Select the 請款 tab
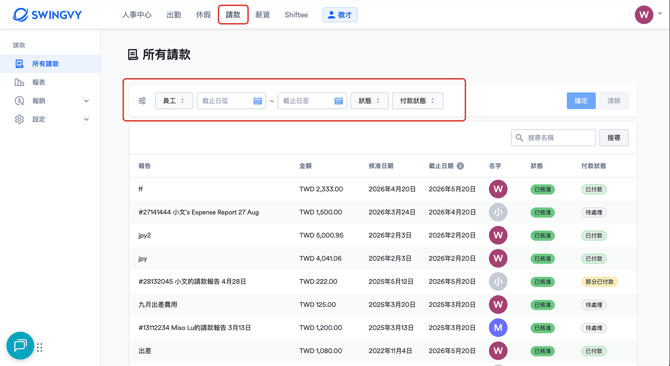Image resolution: width=670 pixels, height=366 pixels. click(x=233, y=15)
